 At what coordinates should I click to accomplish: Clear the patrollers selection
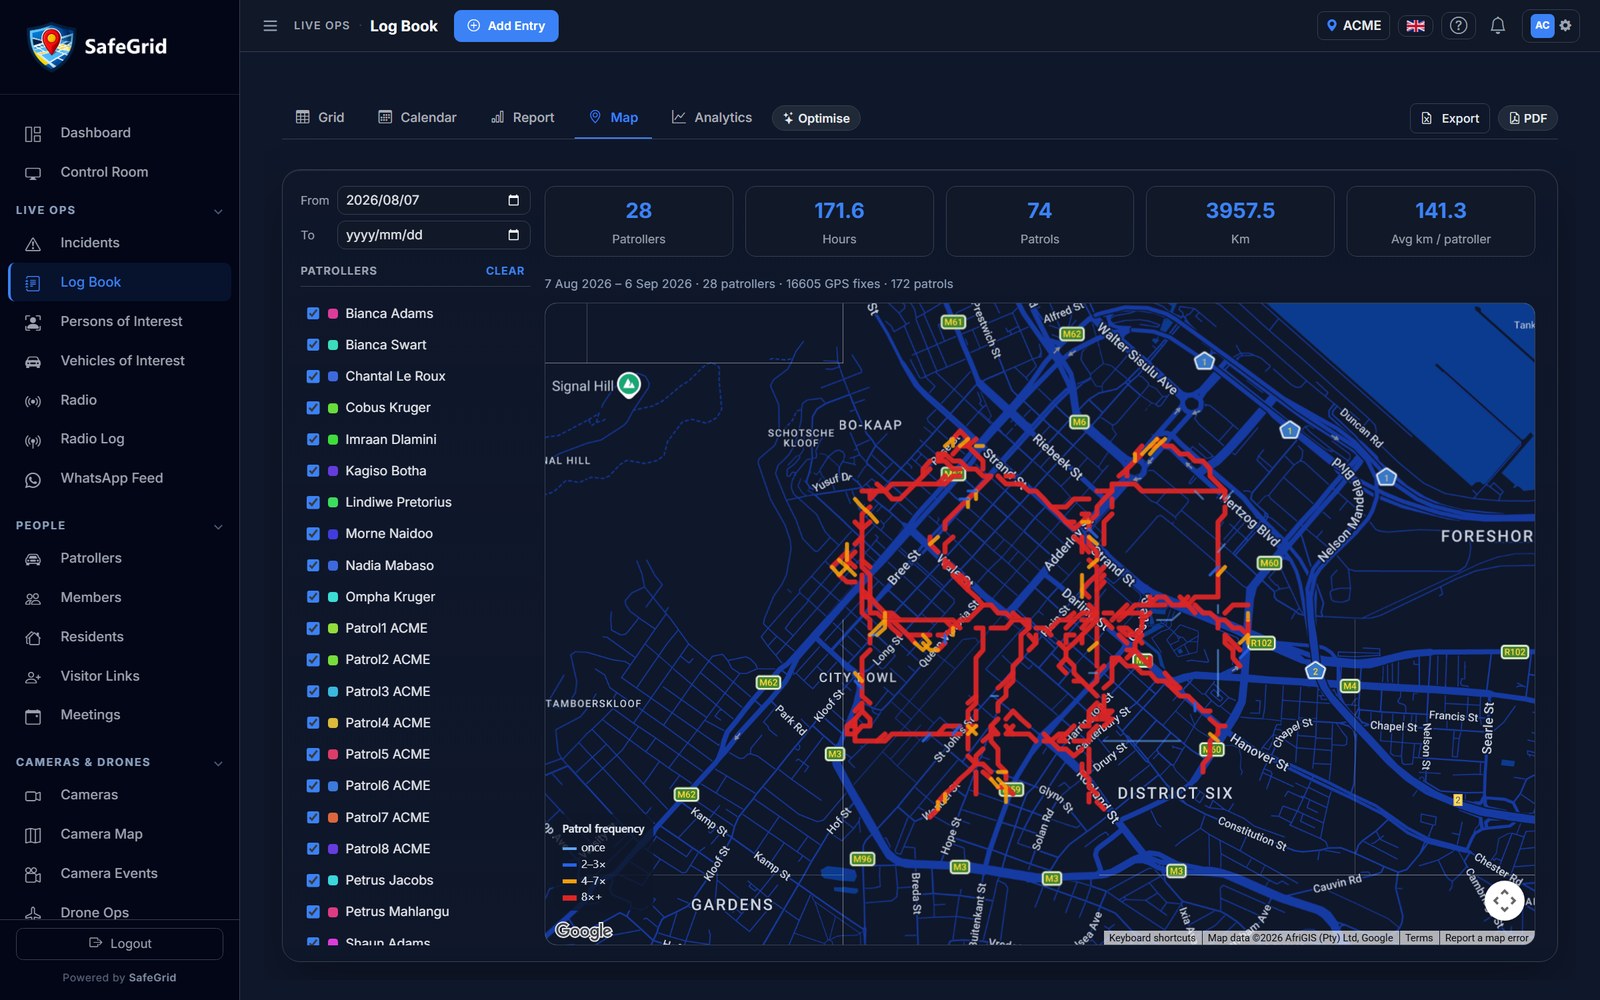505,271
